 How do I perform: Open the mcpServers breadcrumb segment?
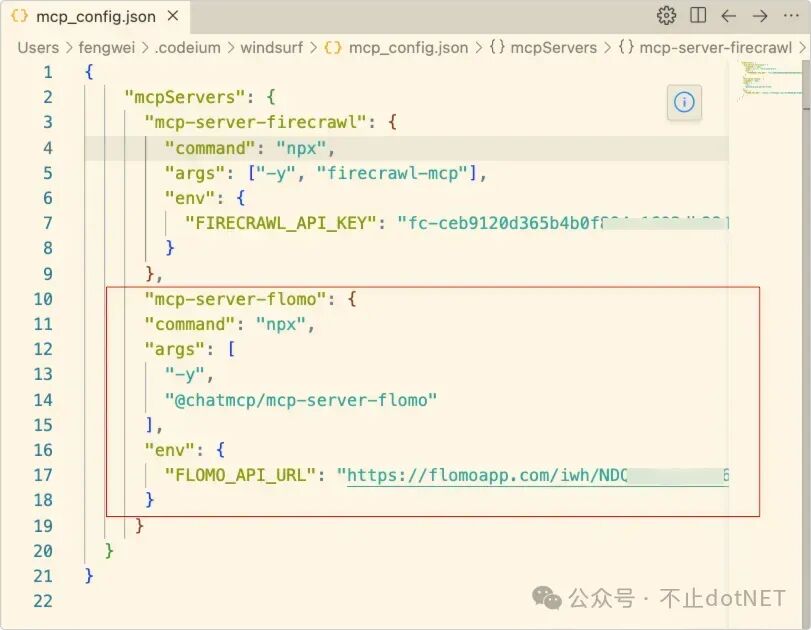(x=543, y=48)
